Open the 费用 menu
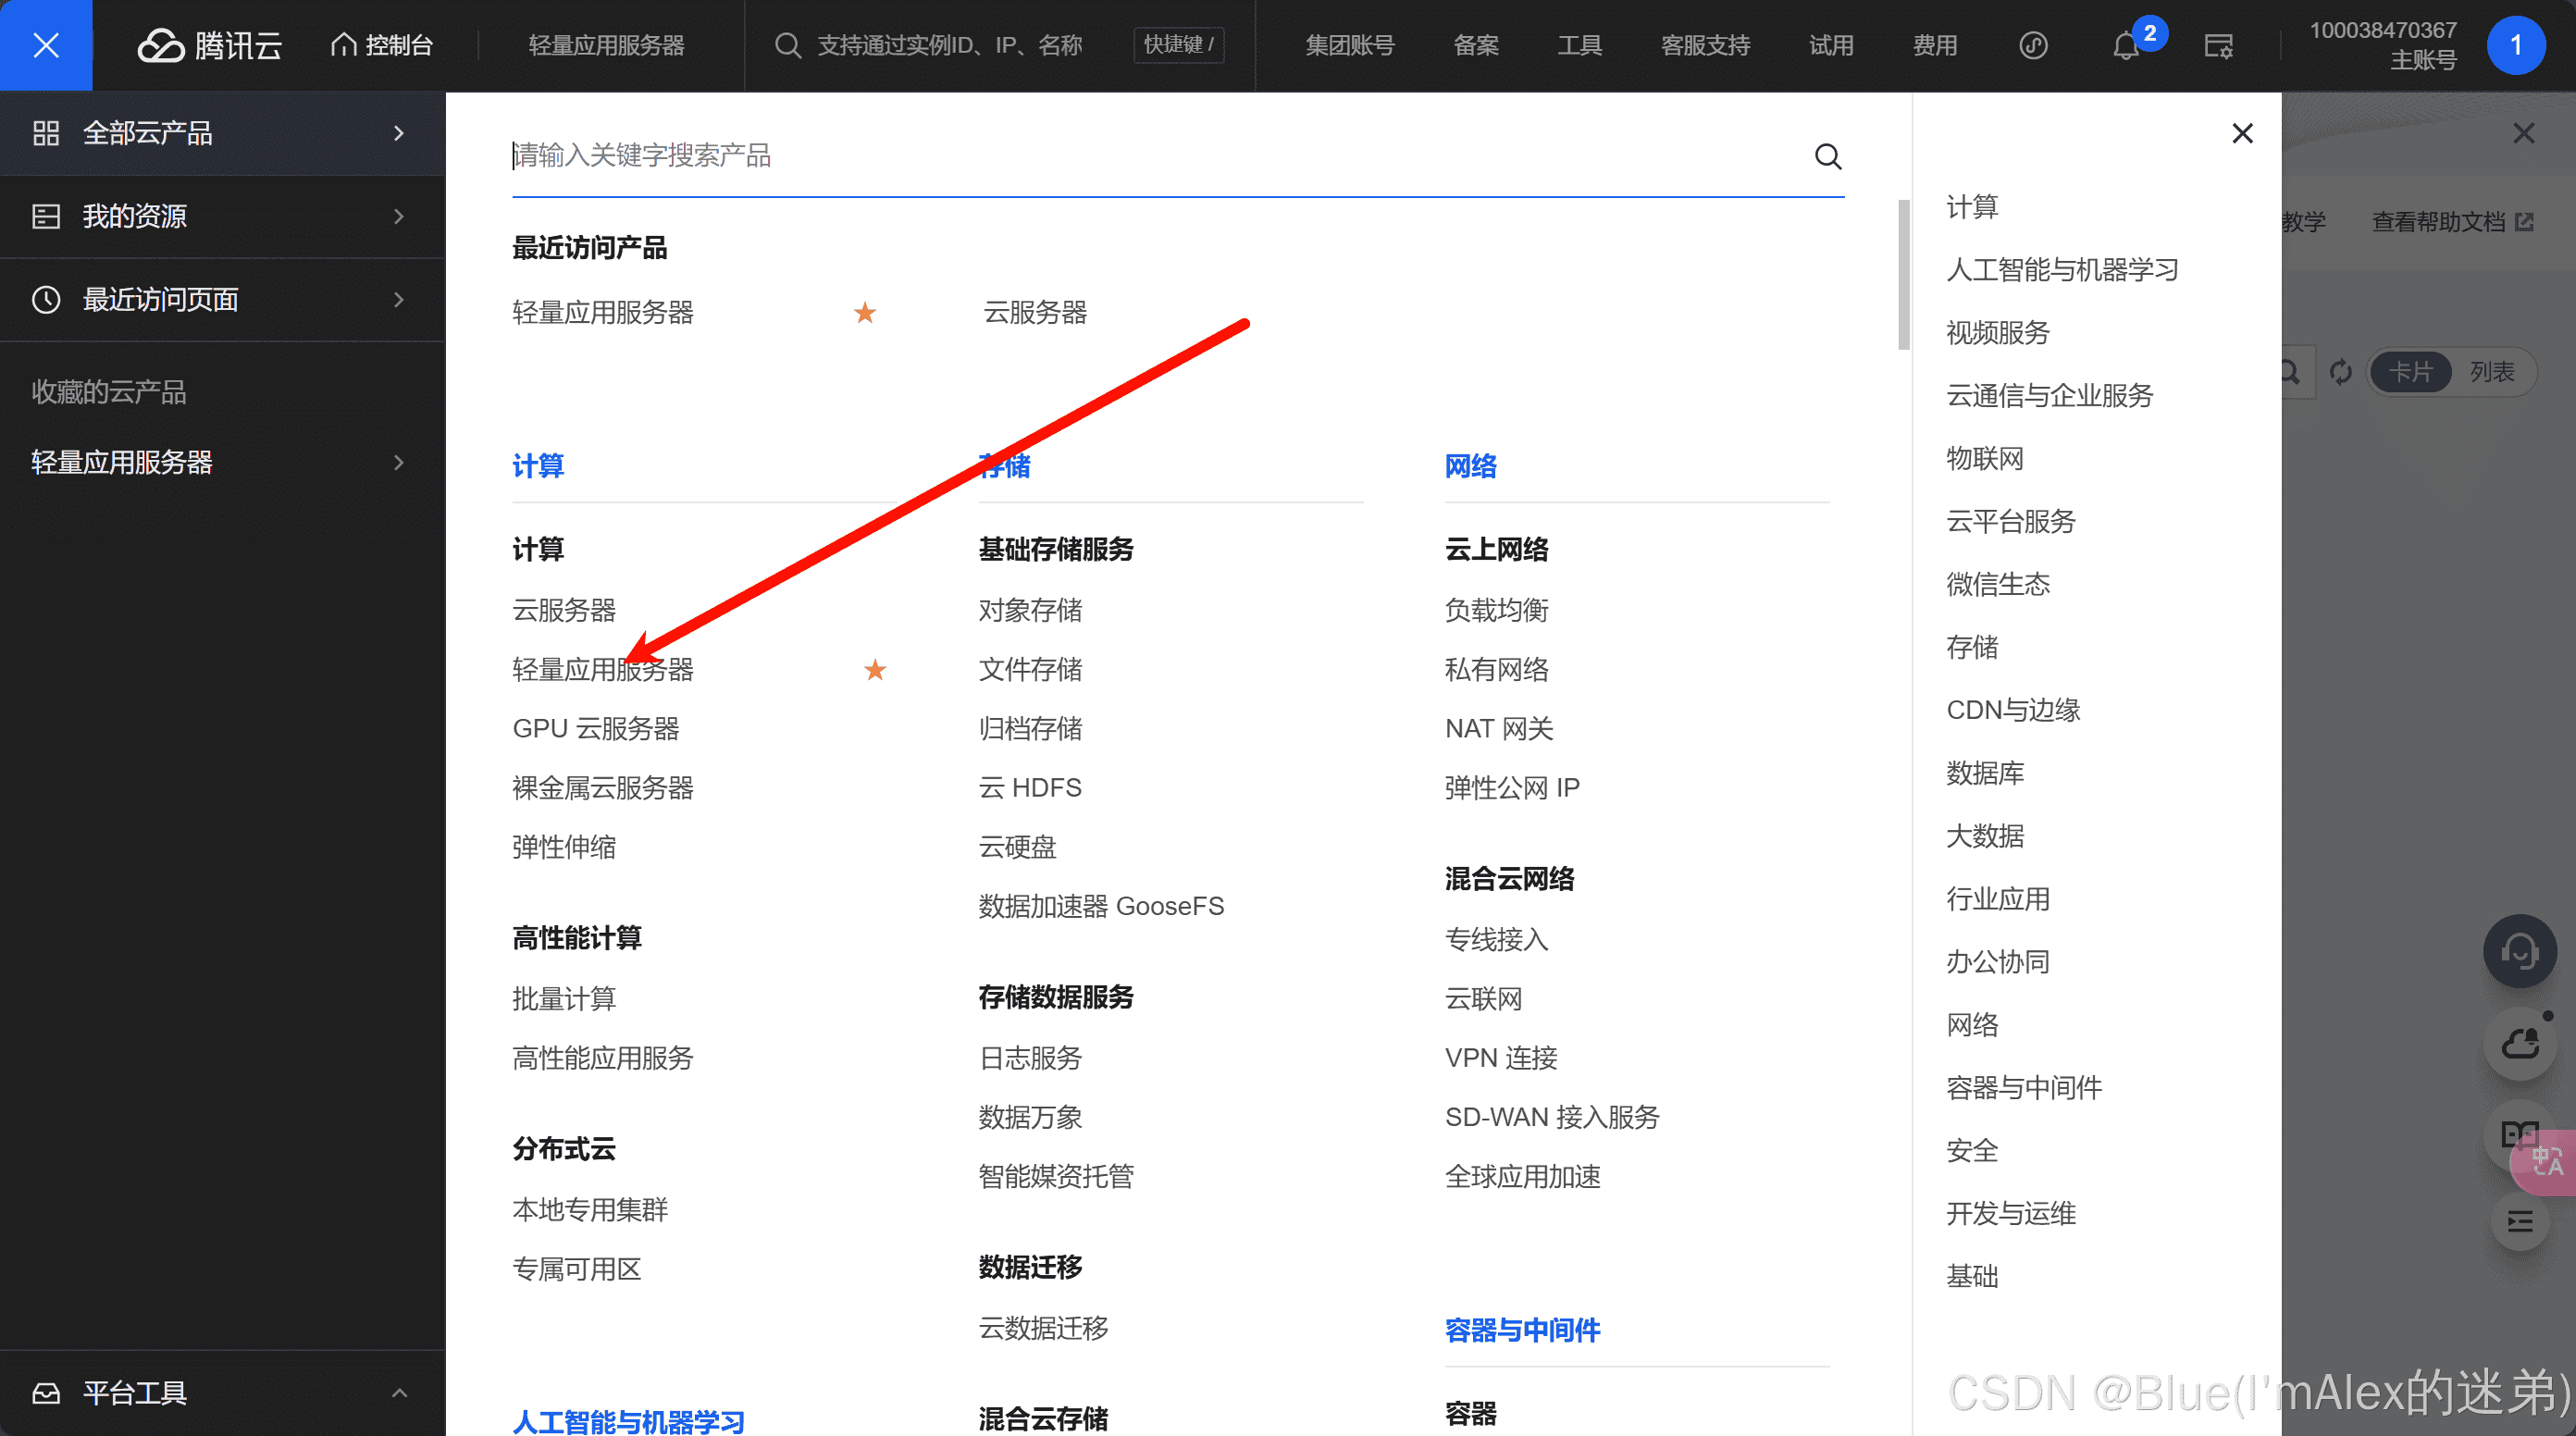Viewport: 2576px width, 1436px height. (1934, 45)
